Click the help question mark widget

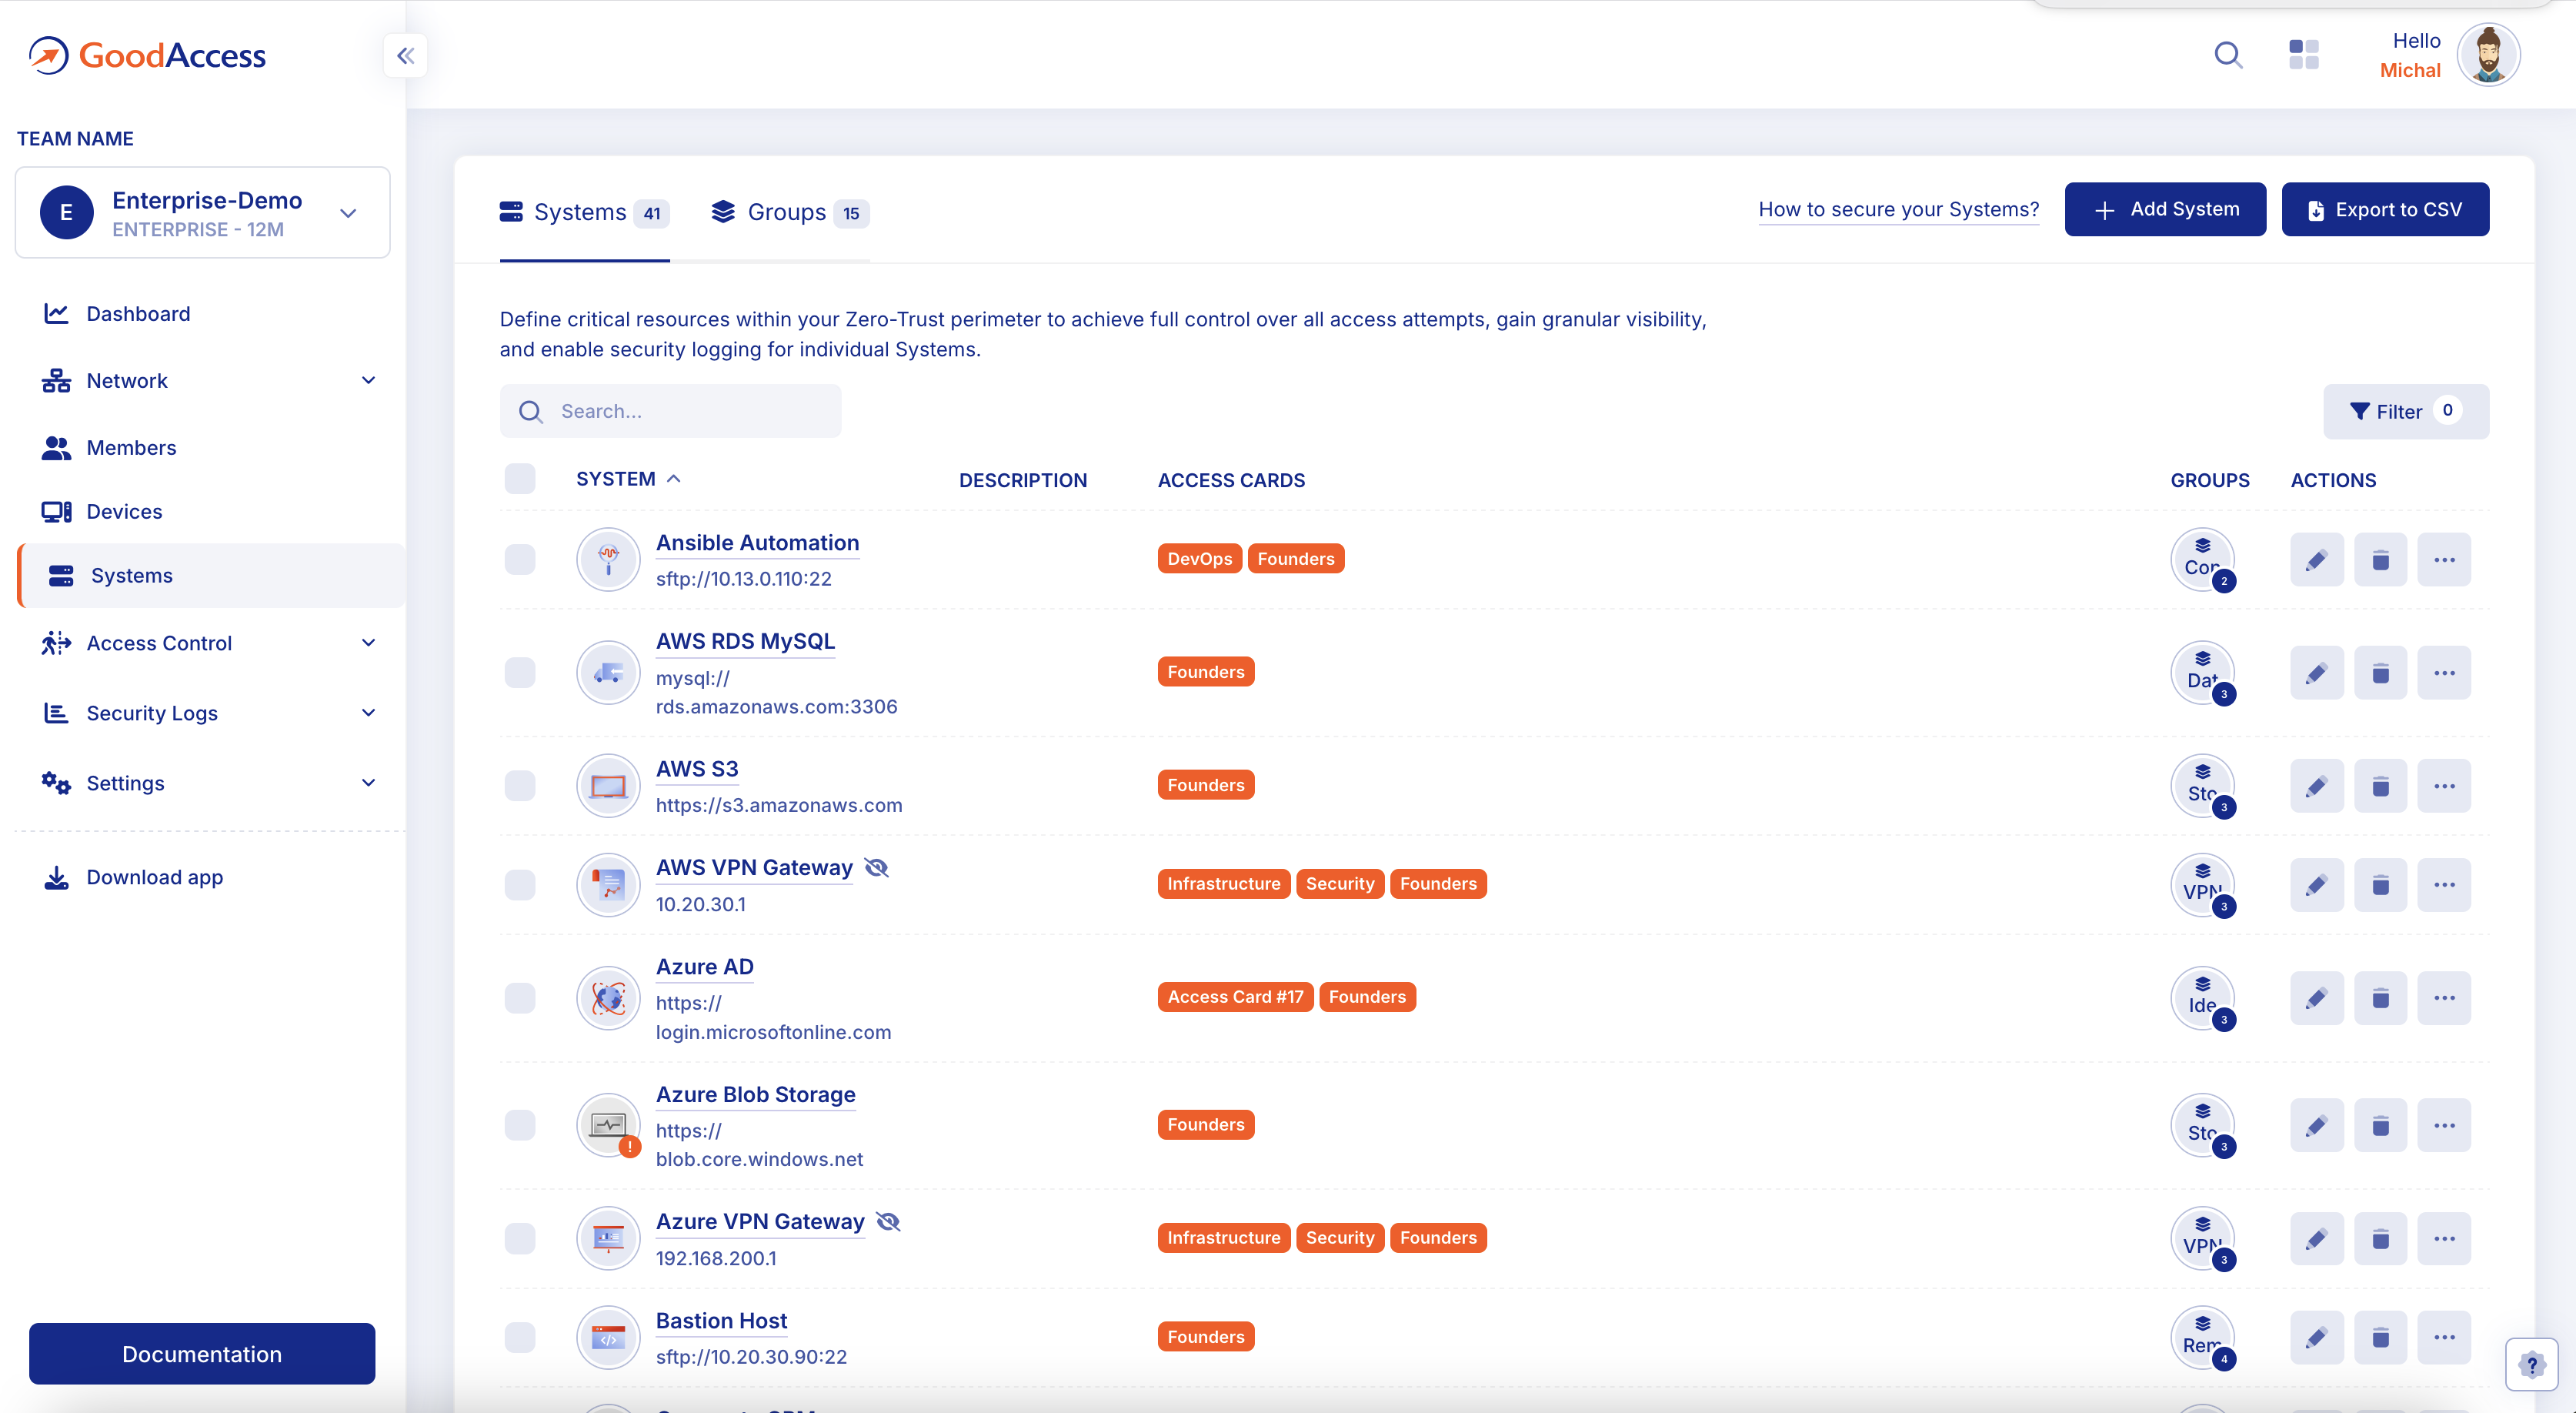coord(2531,1364)
